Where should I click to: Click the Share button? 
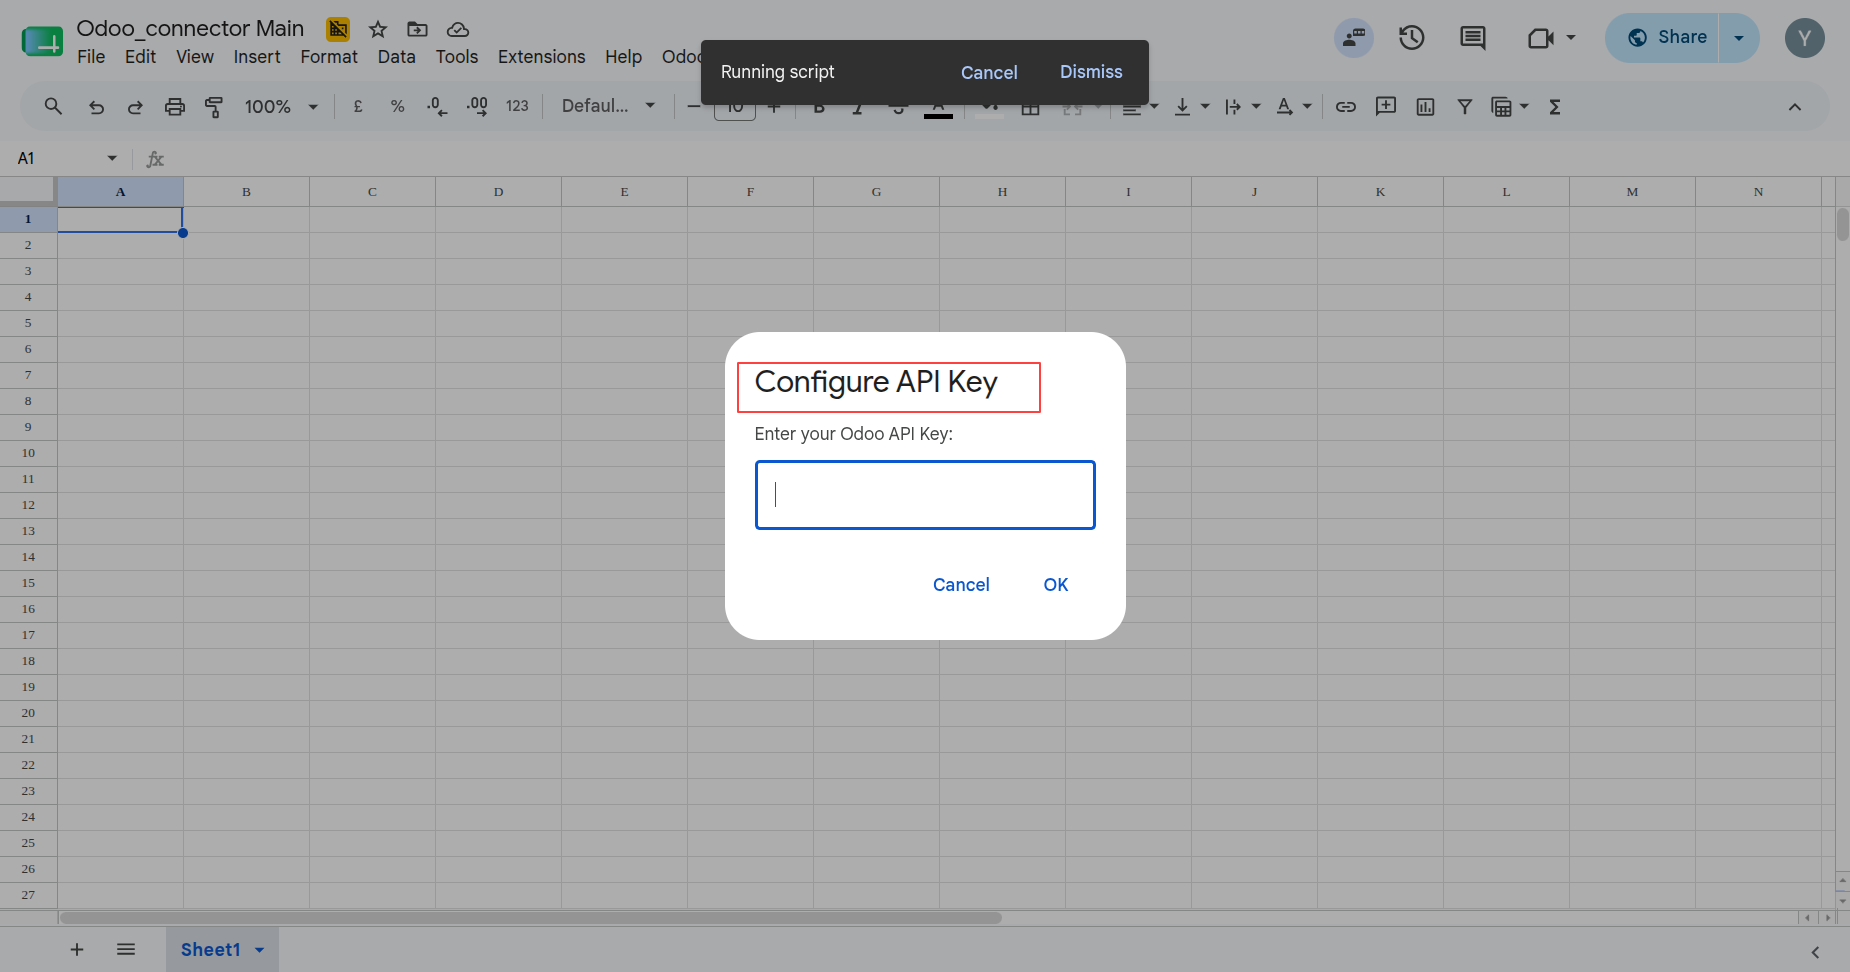pyautogui.click(x=1668, y=38)
